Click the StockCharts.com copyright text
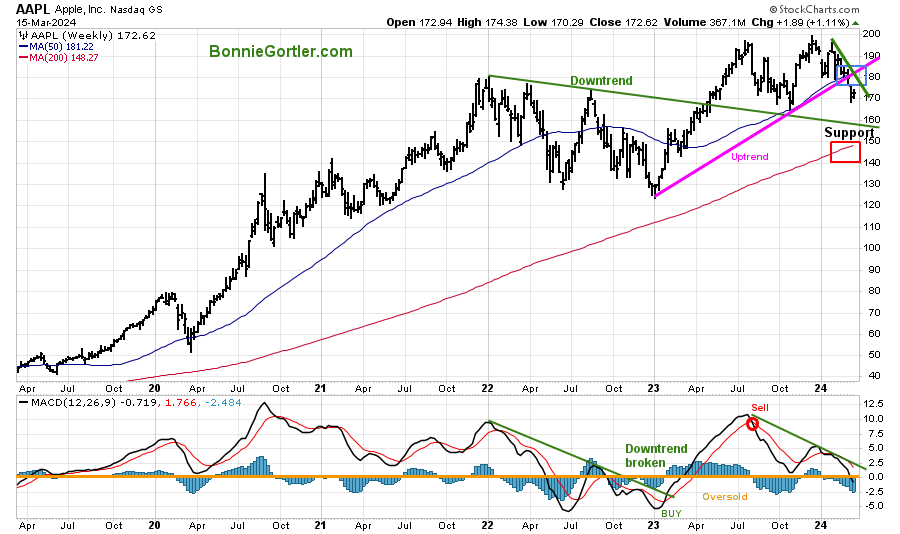Image resolution: width=900 pixels, height=534 pixels. 814,9
